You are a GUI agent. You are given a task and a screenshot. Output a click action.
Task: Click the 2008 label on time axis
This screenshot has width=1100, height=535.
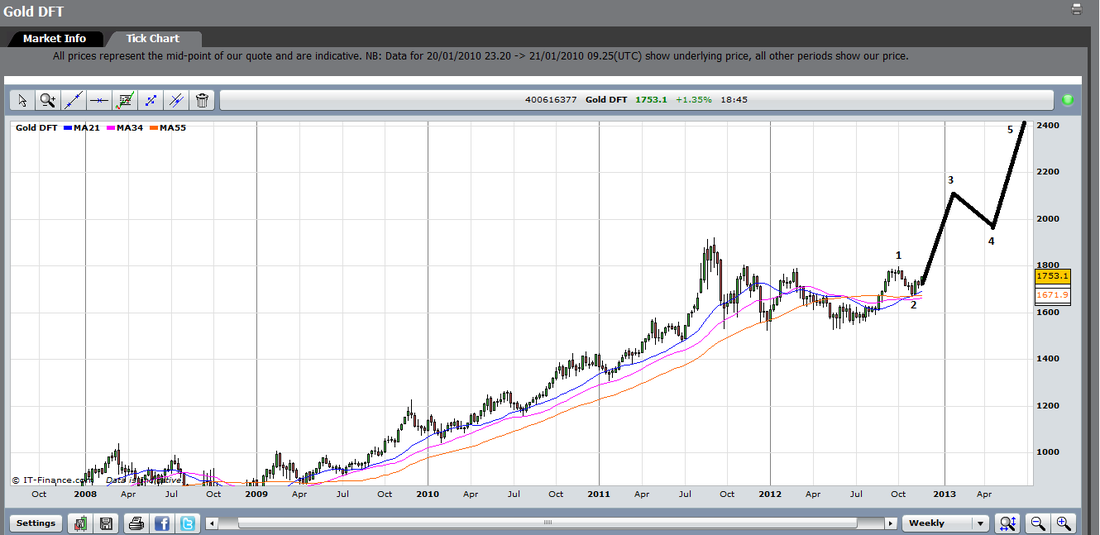click(x=85, y=494)
